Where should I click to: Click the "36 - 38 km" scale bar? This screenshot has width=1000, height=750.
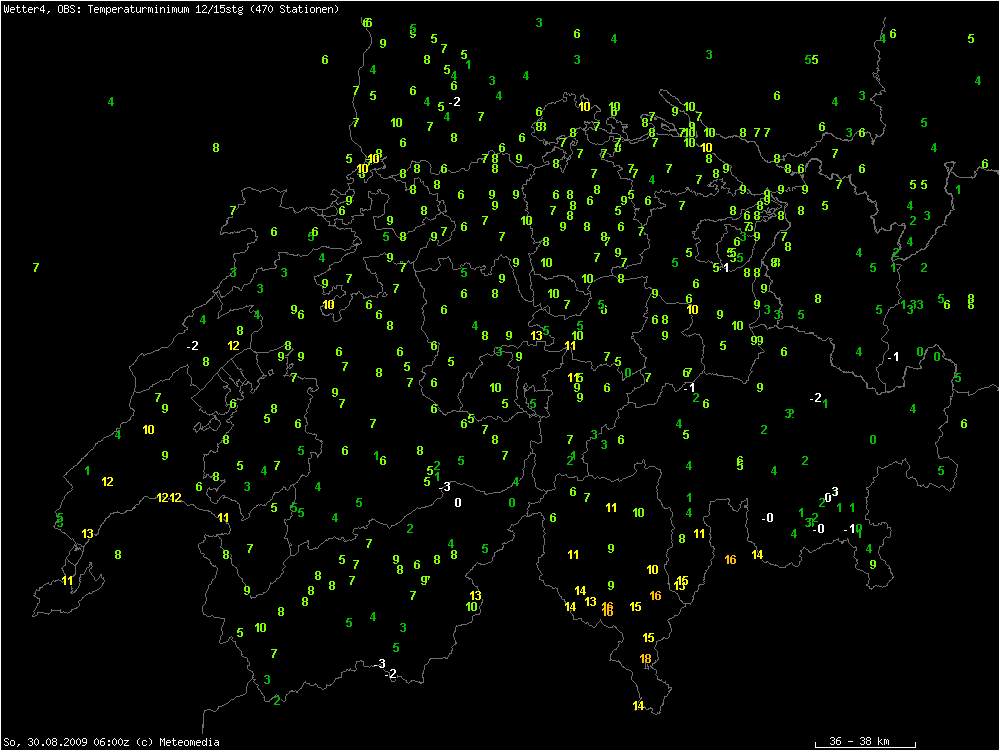[x=865, y=741]
